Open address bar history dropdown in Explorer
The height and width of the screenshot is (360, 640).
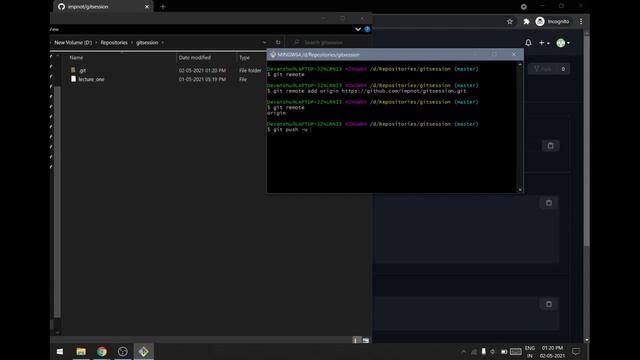point(264,42)
